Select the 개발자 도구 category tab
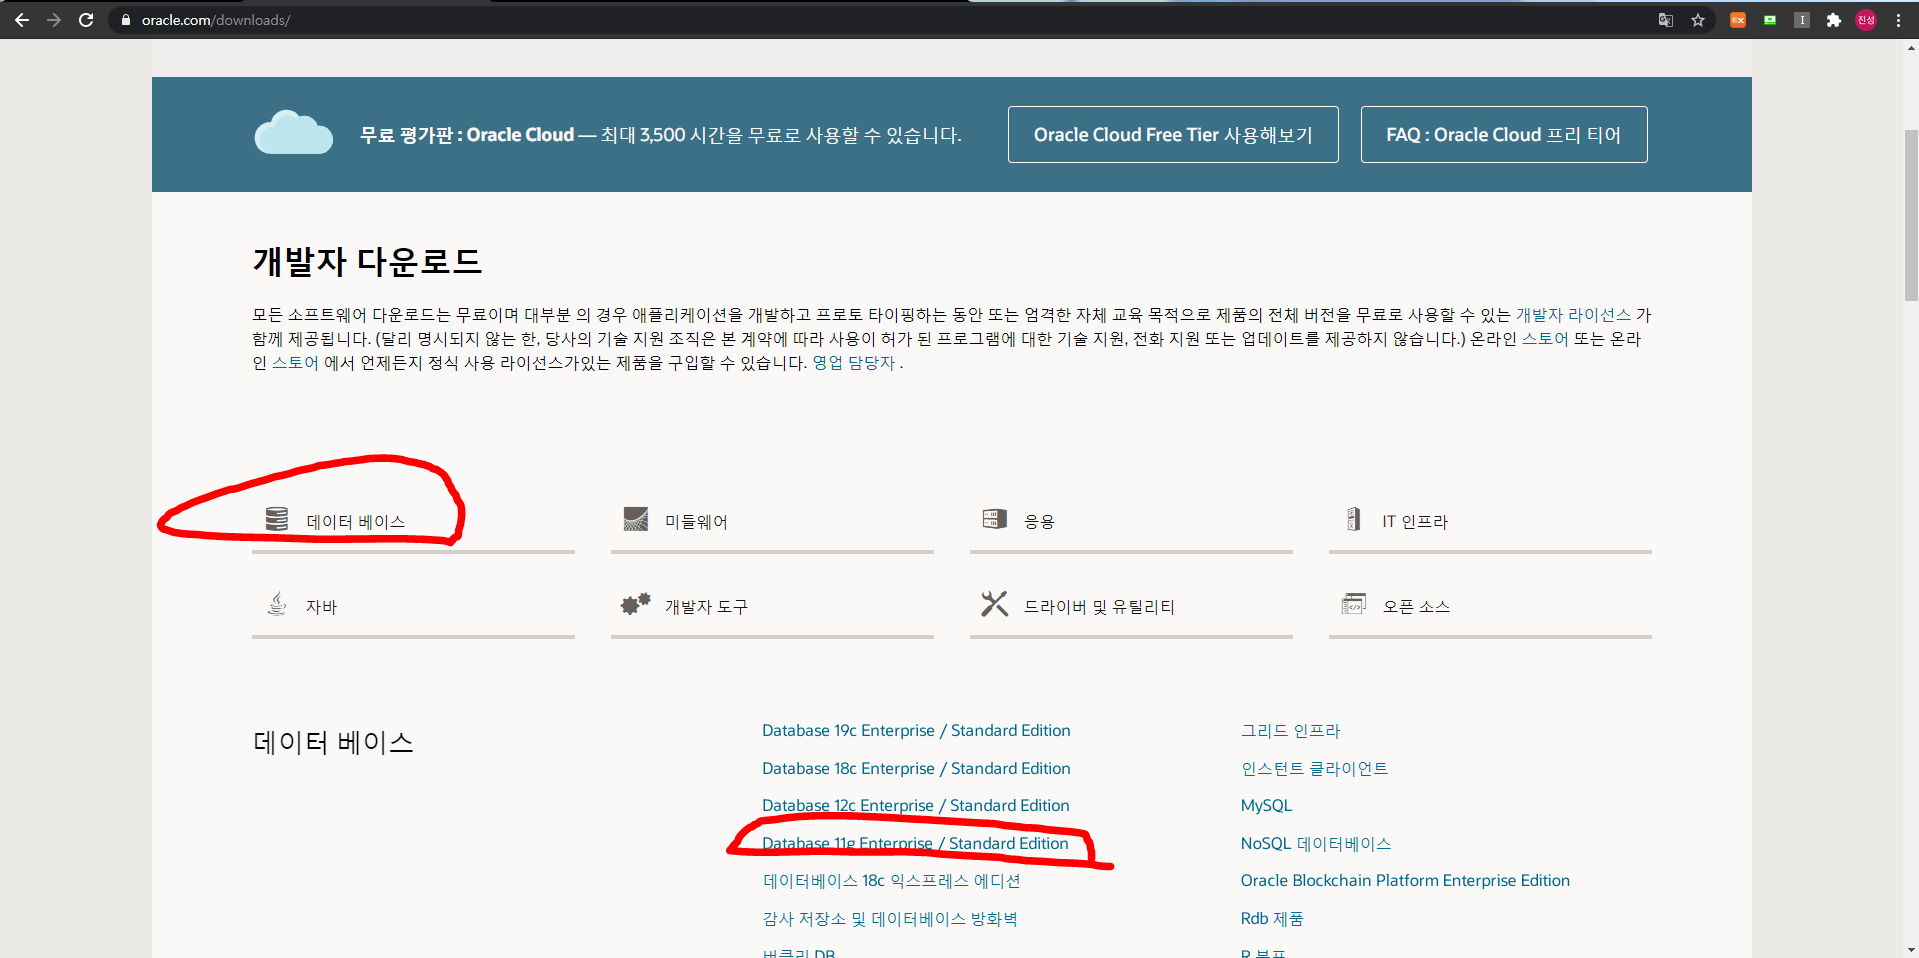1919x958 pixels. tap(772, 607)
